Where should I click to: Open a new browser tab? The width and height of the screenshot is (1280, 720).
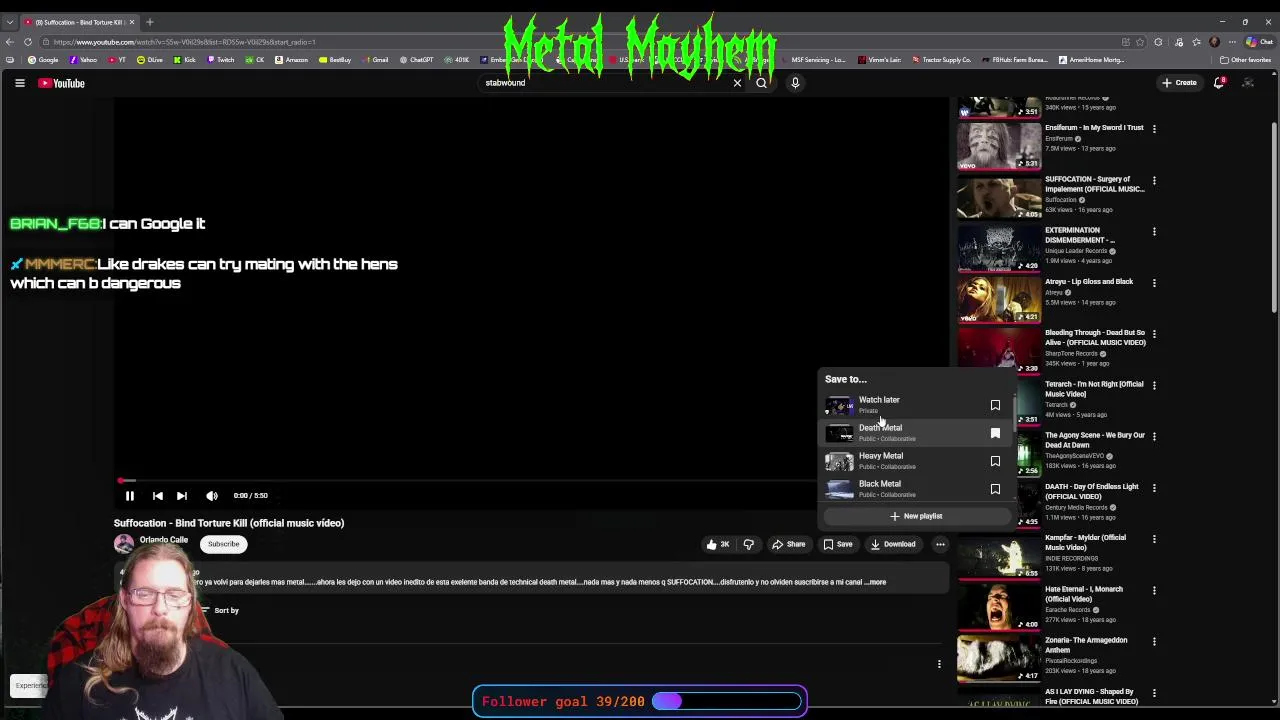150,22
